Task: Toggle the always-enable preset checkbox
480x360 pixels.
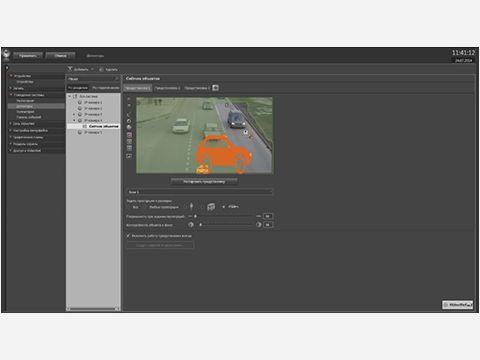Action: click(x=128, y=236)
